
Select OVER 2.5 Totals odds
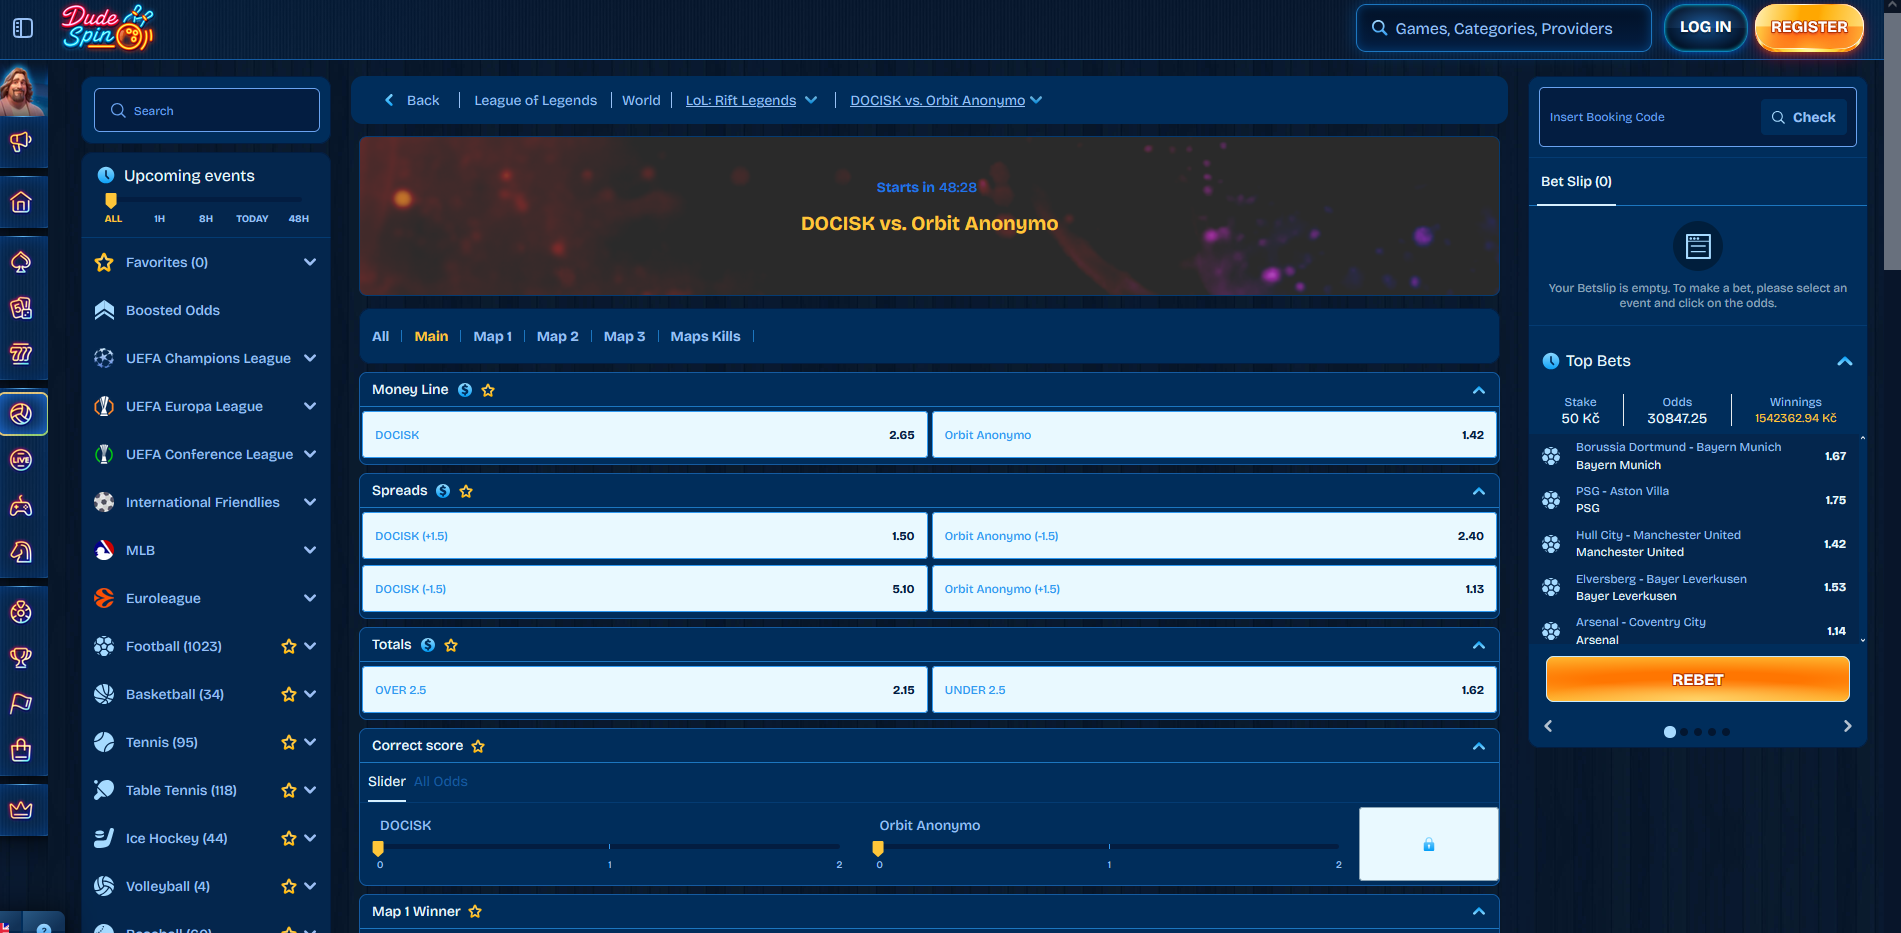tap(644, 690)
